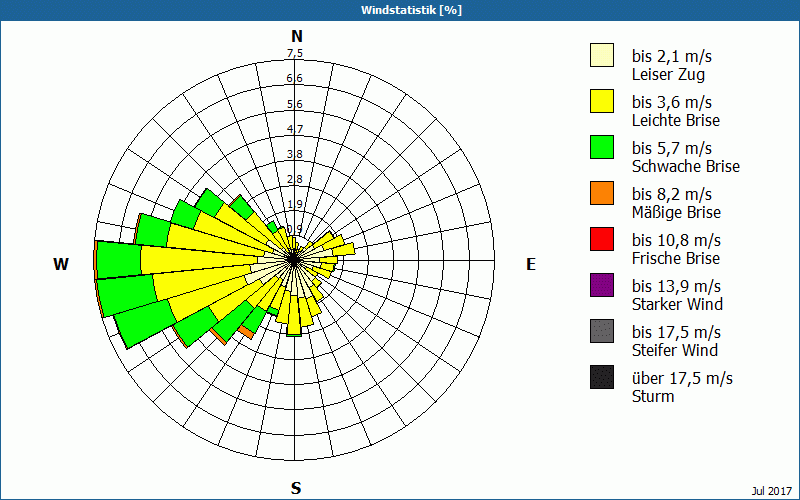The width and height of the screenshot is (800, 500).
Task: Click the 'bis 3,6 m/s' legend text
Action: point(671,102)
